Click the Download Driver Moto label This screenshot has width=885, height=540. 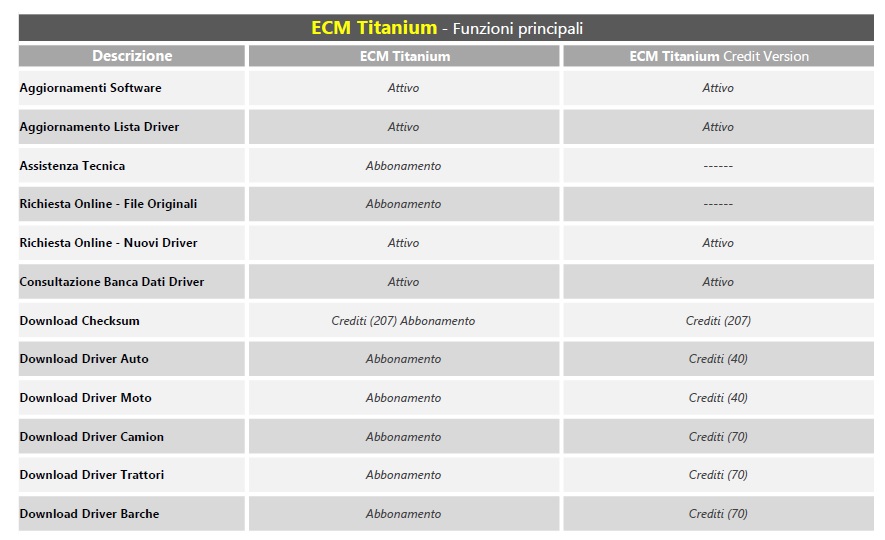pos(86,398)
